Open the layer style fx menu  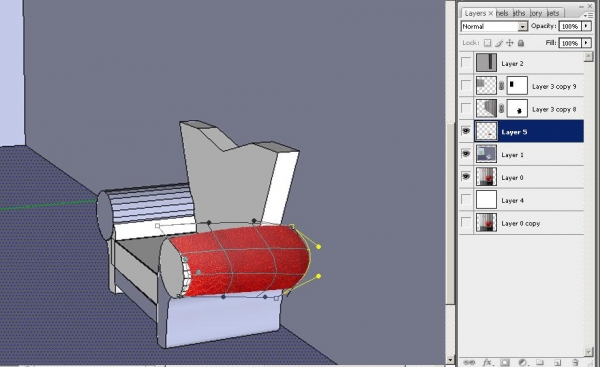[487, 362]
